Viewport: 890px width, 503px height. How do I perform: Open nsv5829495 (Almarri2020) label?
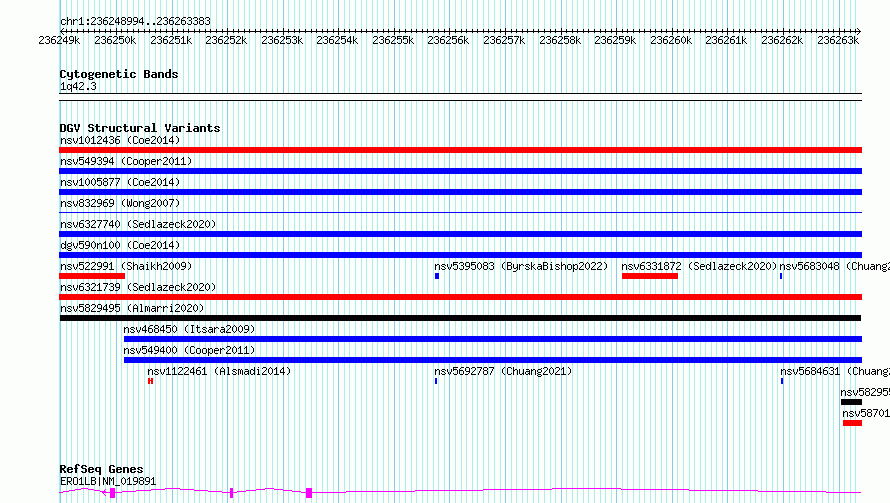point(132,308)
